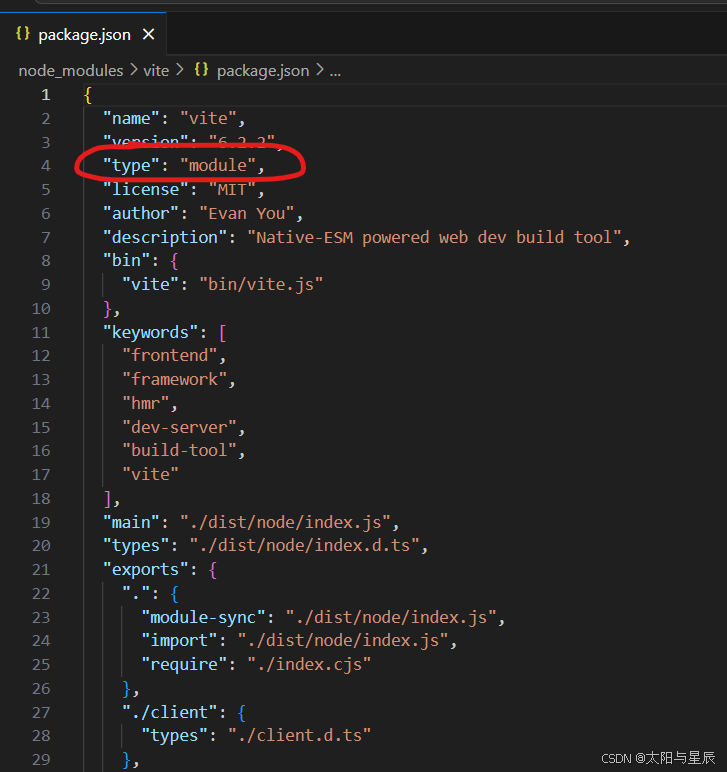Expand the chevron after node_modules breadcrumb
The image size is (727, 772).
(x=133, y=70)
